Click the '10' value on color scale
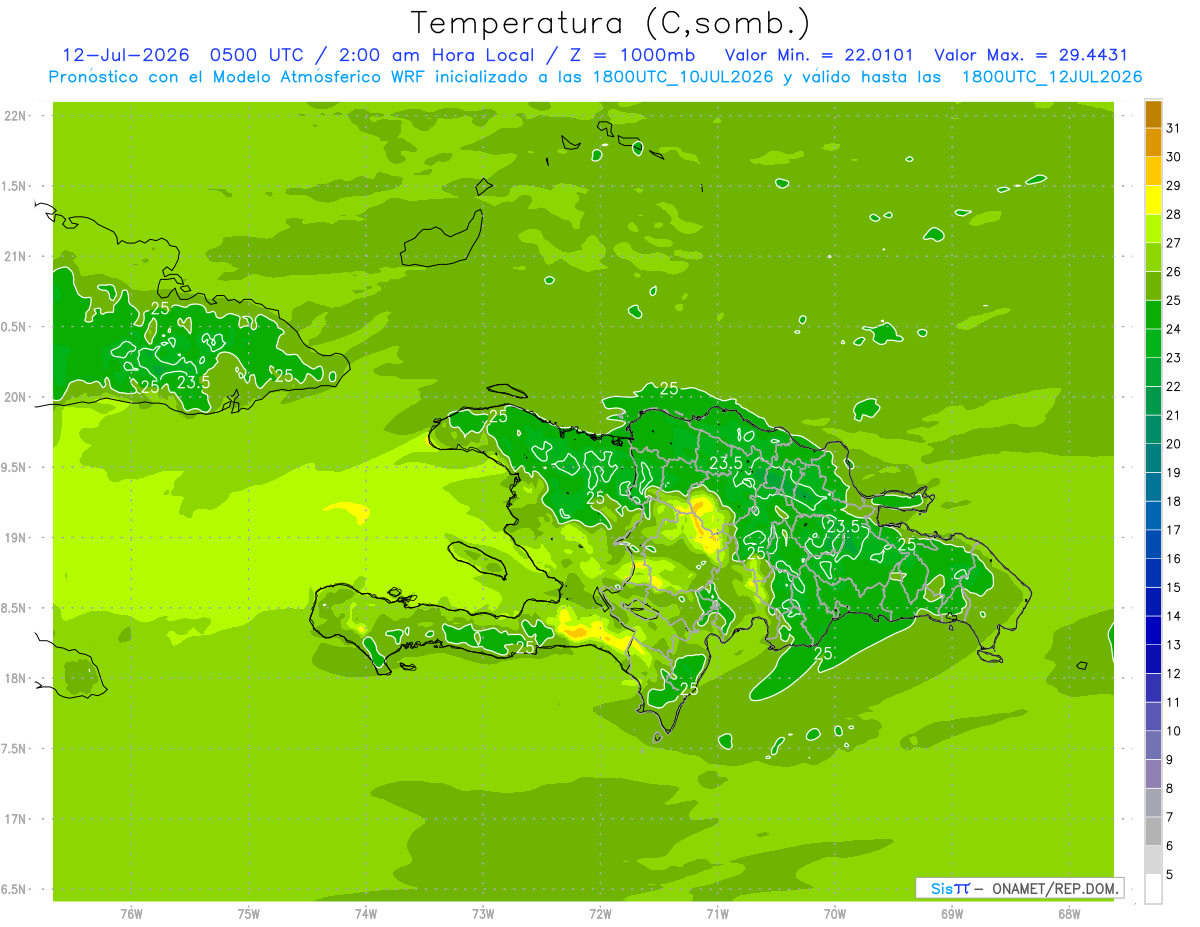Screen dimensions: 1200x927 click(x=1174, y=731)
